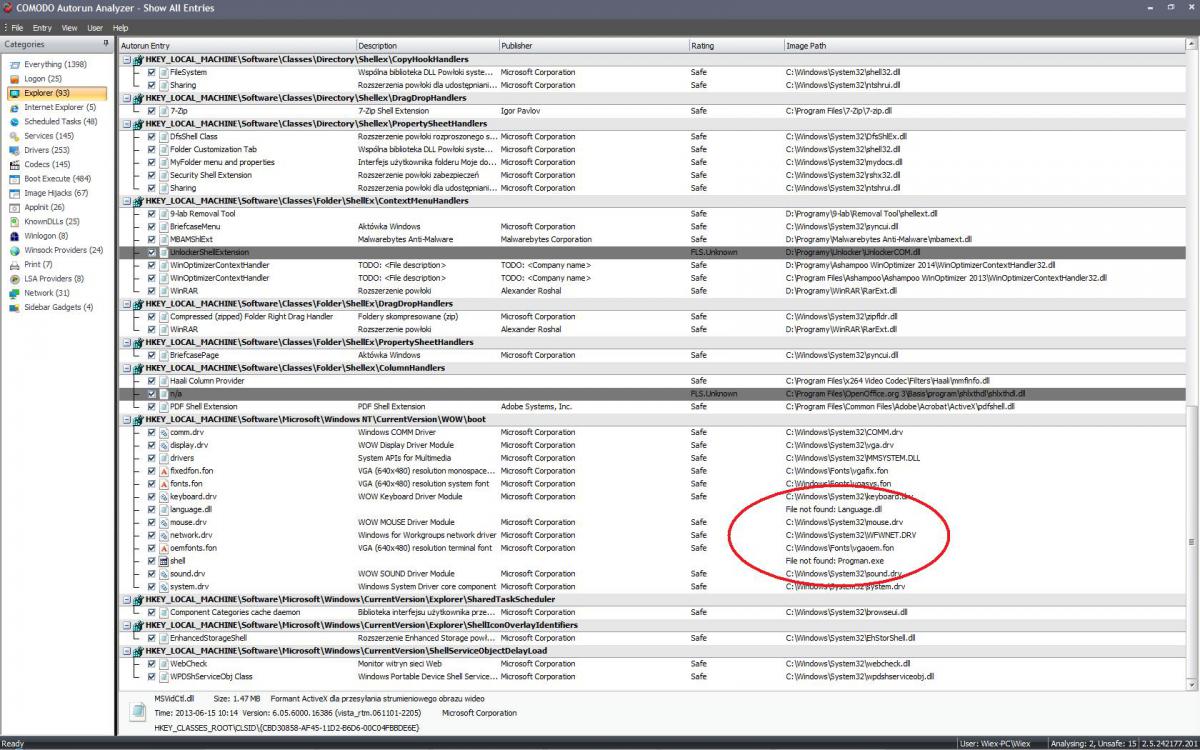Screen dimensions: 1200x750
Task: Click the file icon of fixedfon.fon
Action: tap(164, 471)
